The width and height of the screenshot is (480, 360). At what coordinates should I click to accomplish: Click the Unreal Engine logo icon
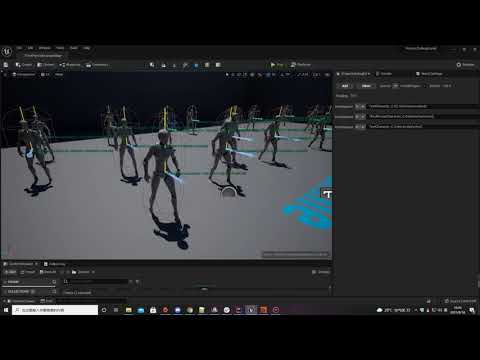(x=7, y=51)
